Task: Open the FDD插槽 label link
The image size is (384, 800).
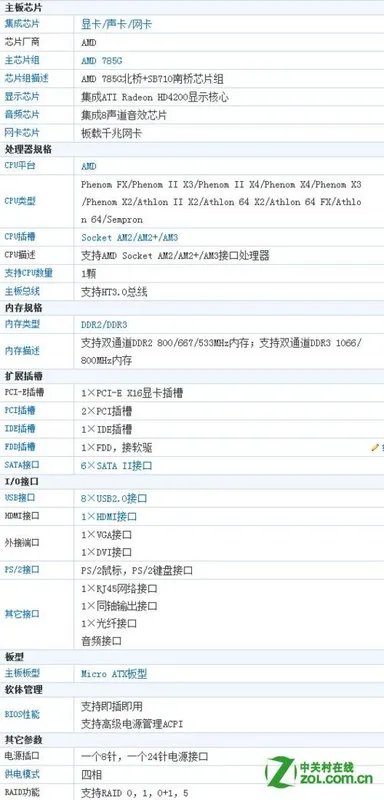Action: pos(20,447)
